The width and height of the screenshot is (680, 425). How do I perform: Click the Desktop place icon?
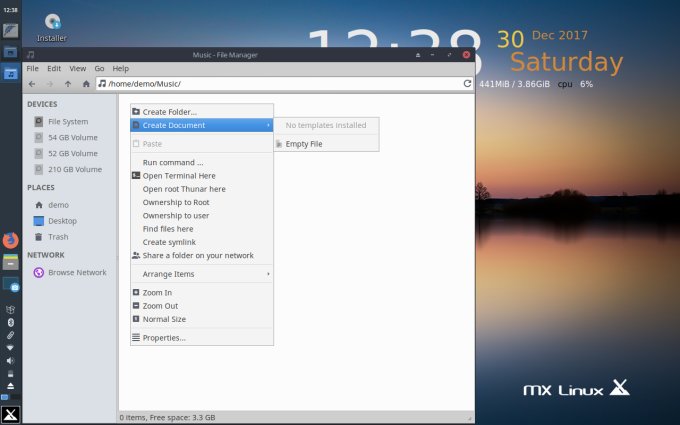[x=39, y=221]
